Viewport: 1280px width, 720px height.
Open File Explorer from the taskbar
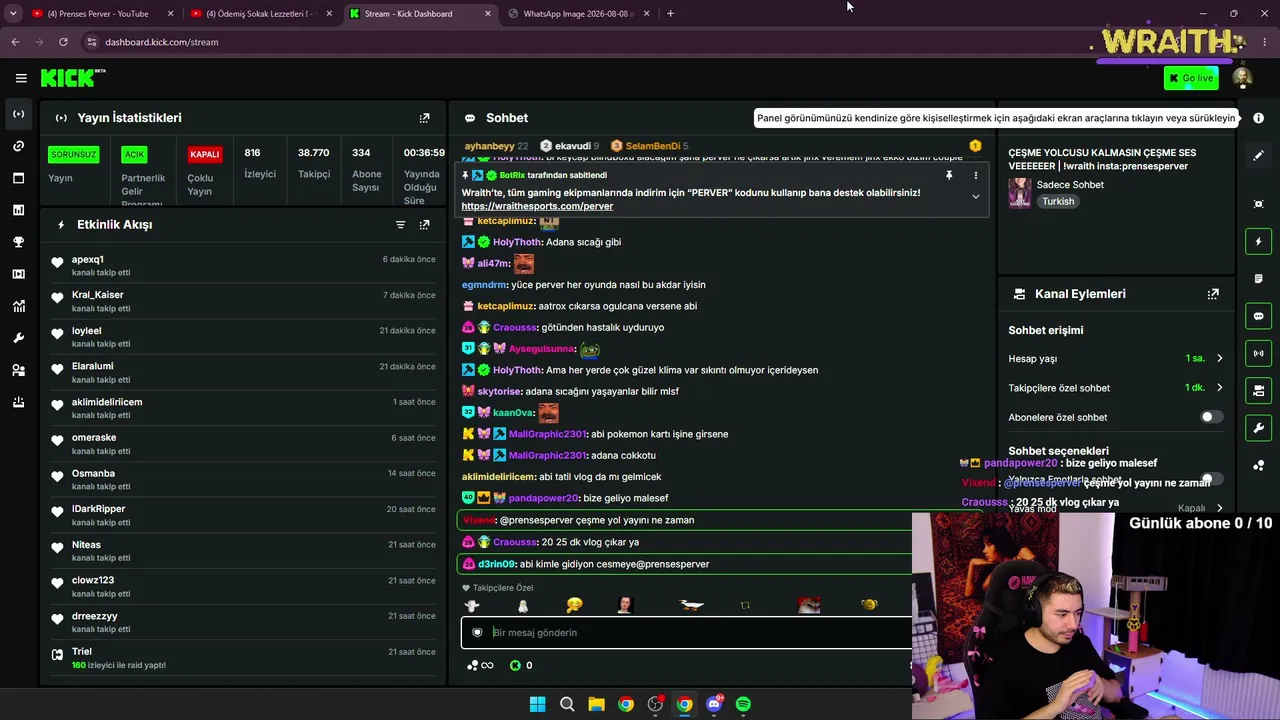[x=596, y=704]
